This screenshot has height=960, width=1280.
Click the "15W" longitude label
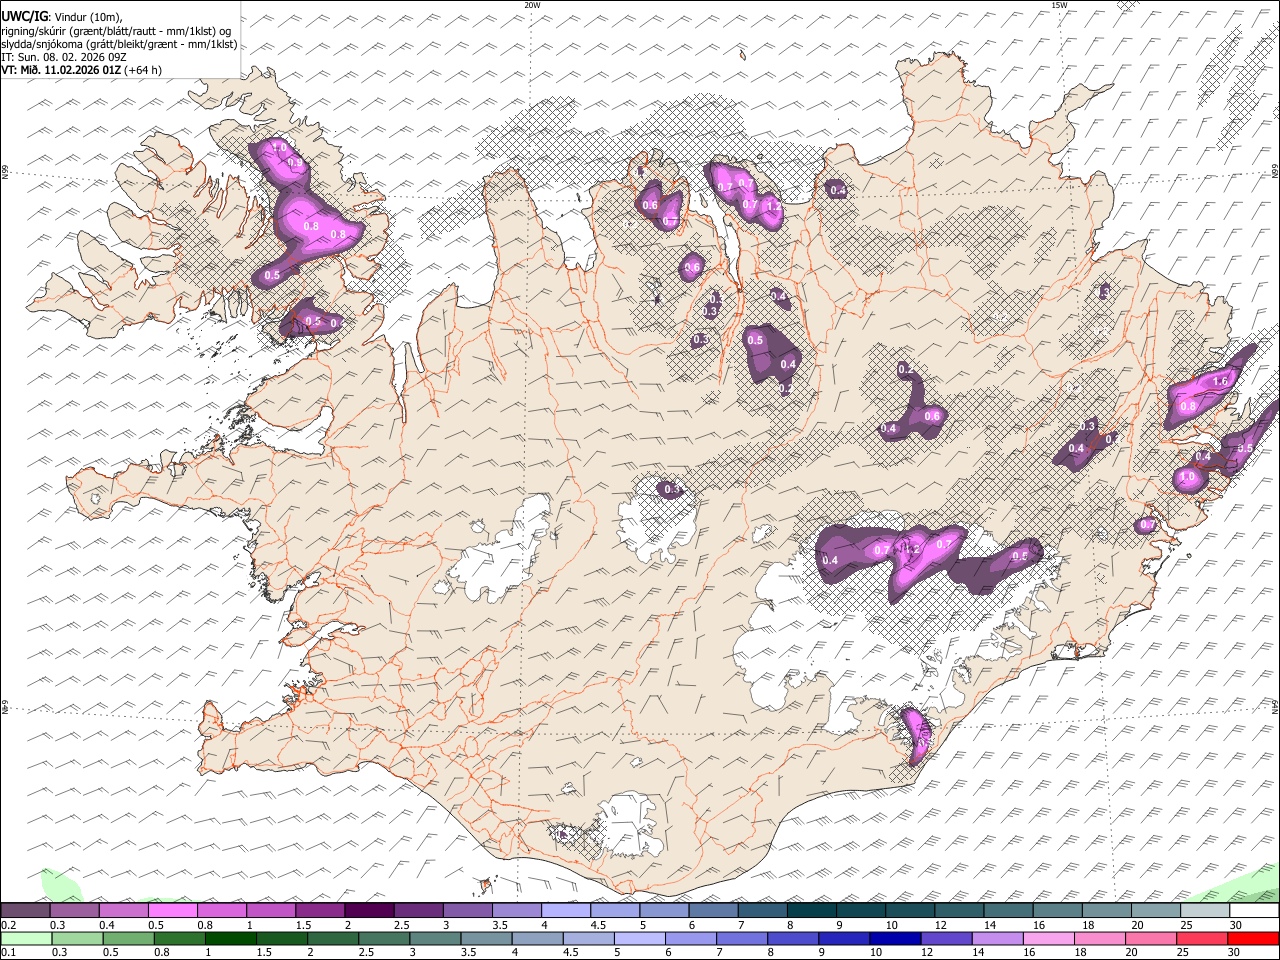[1059, 5]
